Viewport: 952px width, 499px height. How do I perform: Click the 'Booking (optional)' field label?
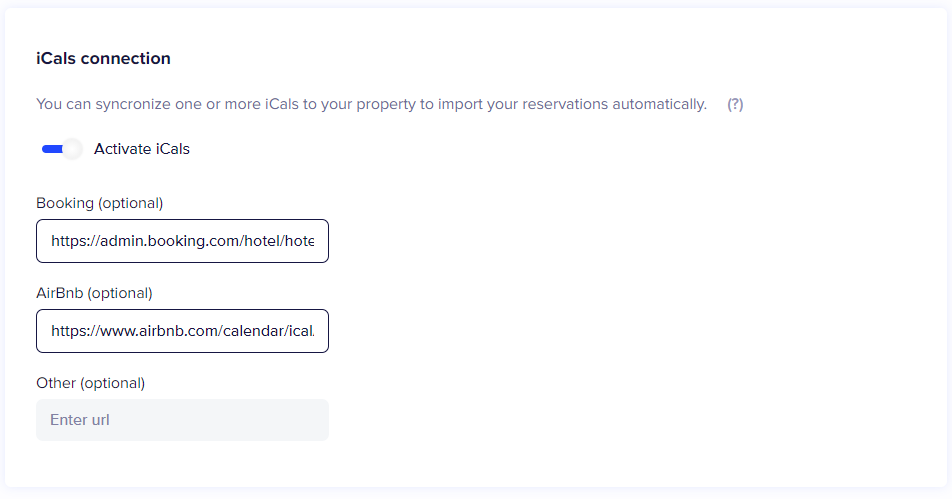pyautogui.click(x=100, y=203)
